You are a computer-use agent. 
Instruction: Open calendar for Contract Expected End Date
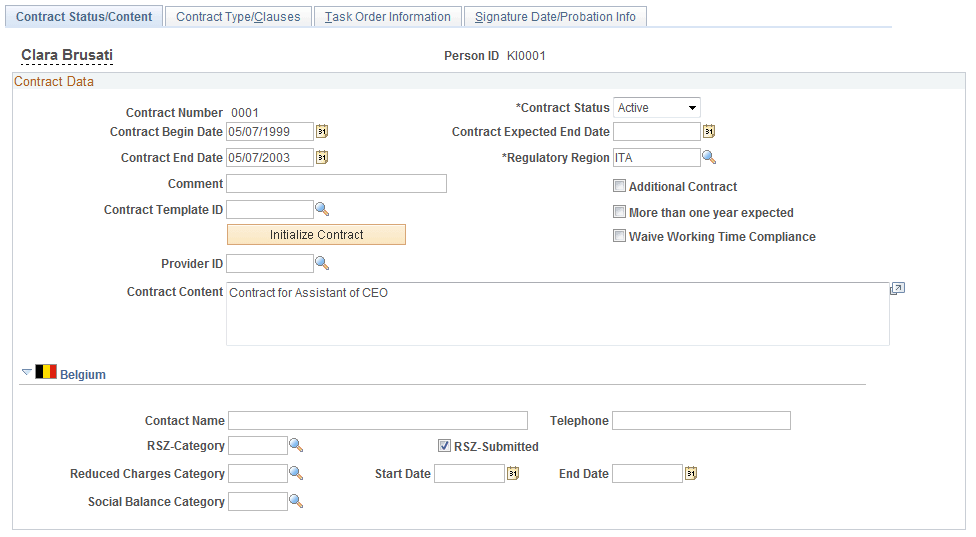pos(709,131)
